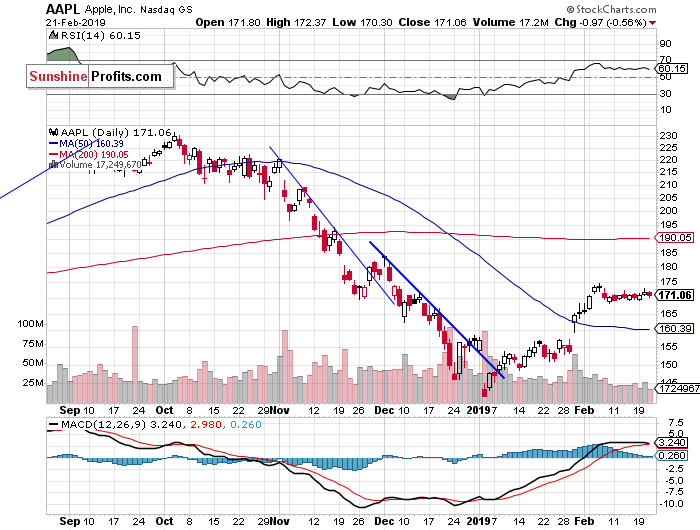Screen dimensions: 700x530
Task: Click the -5.0 label on MACD axis
Action: point(674,481)
